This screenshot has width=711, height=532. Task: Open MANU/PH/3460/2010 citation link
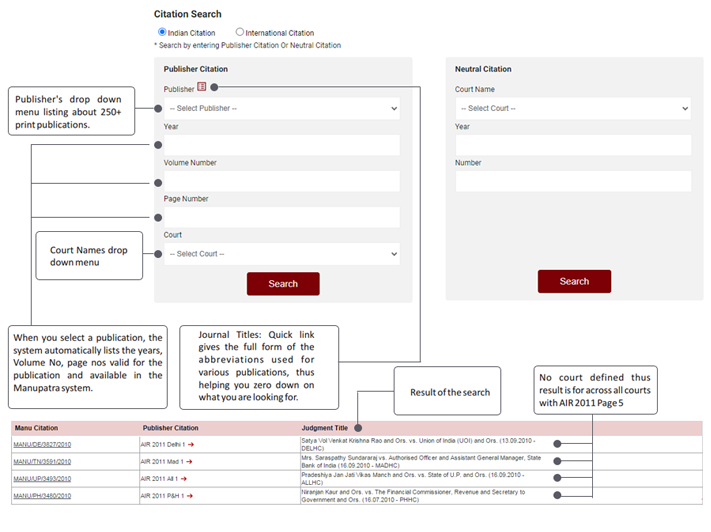tap(42, 495)
